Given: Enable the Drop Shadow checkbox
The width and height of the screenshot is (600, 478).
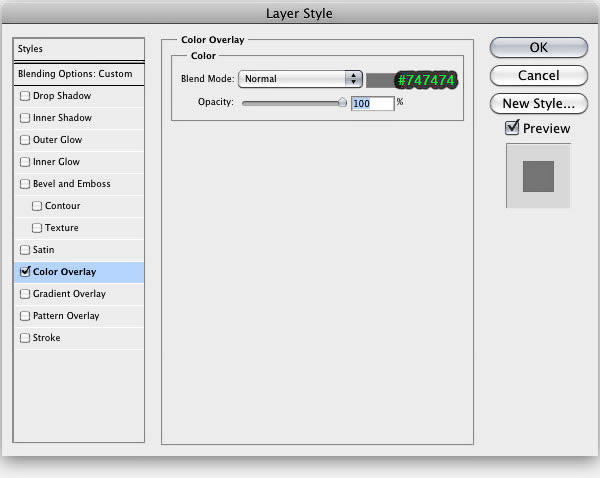Looking at the screenshot, I should [x=25, y=96].
